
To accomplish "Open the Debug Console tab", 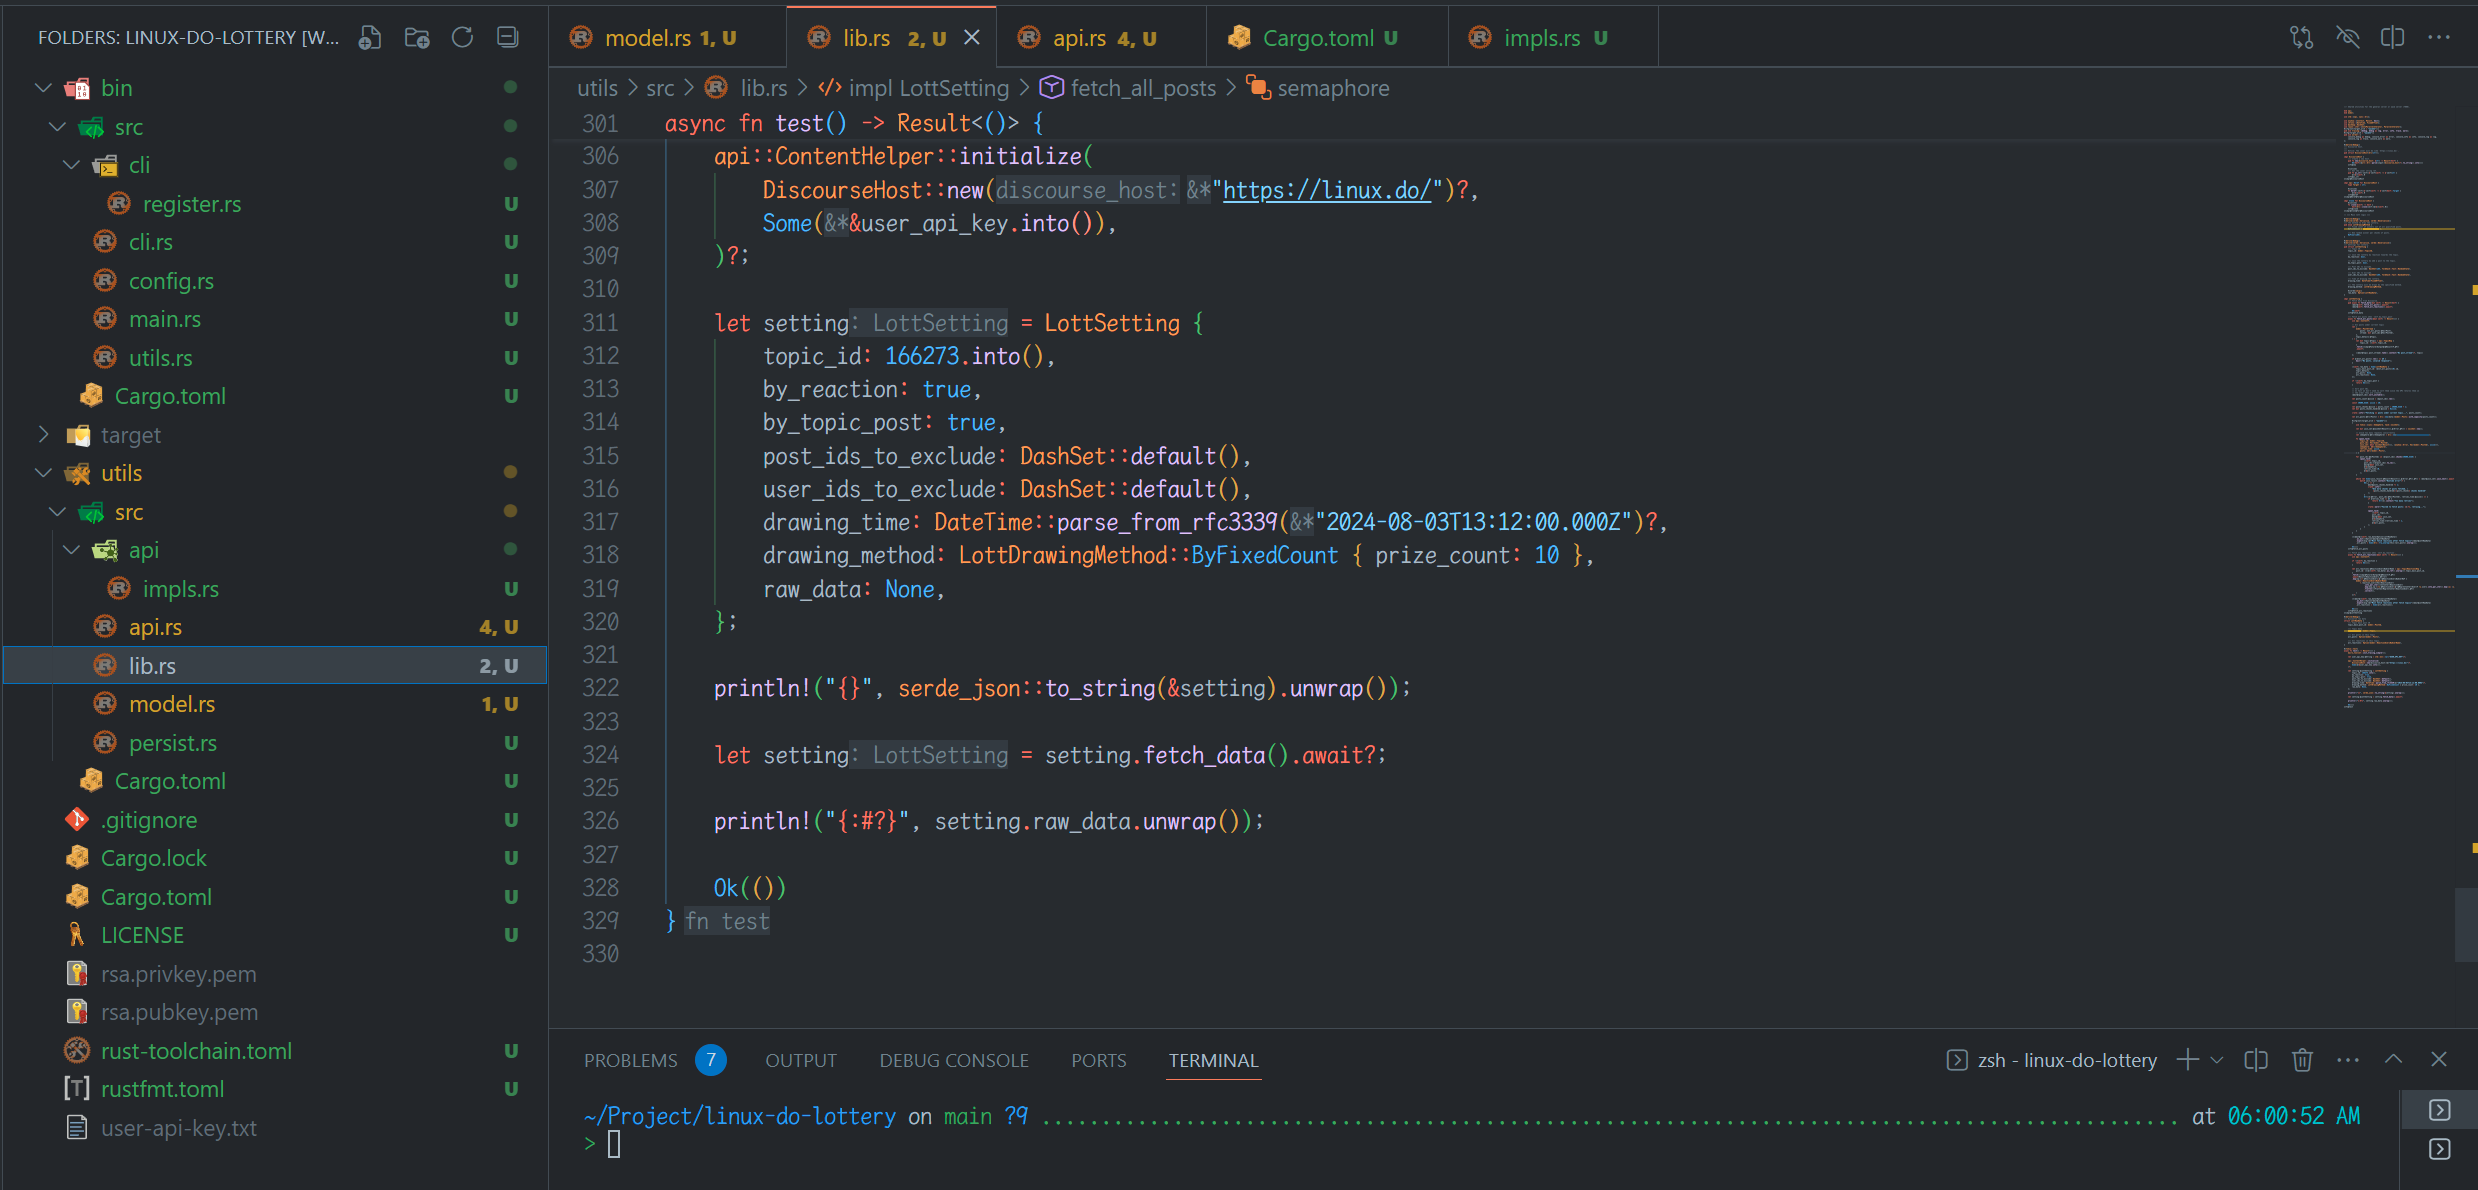I will pyautogui.click(x=954, y=1060).
